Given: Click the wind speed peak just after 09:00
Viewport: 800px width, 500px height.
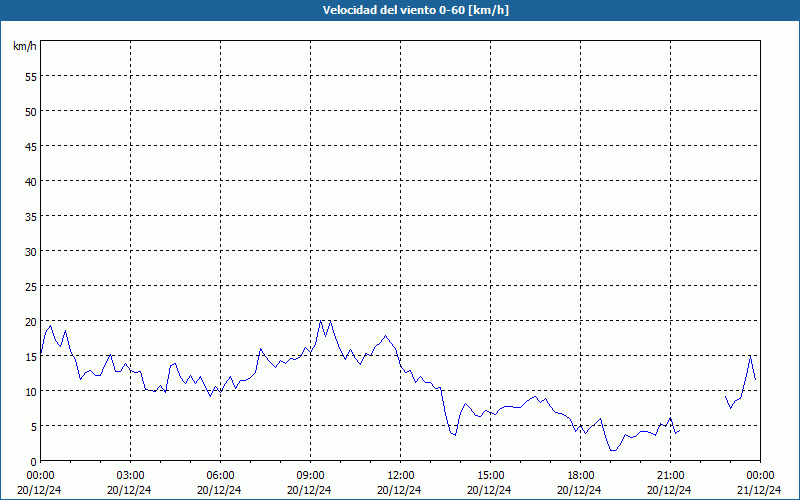Looking at the screenshot, I should 320,321.
